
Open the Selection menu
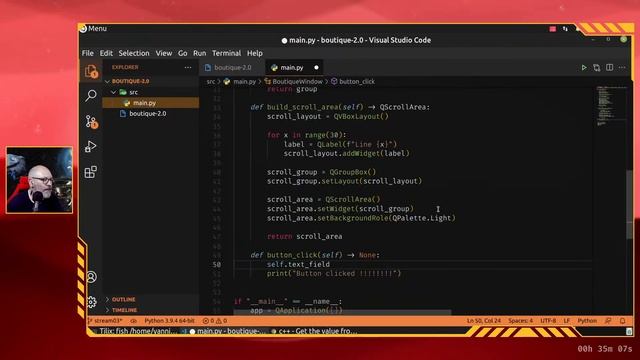pyautogui.click(x=134, y=53)
